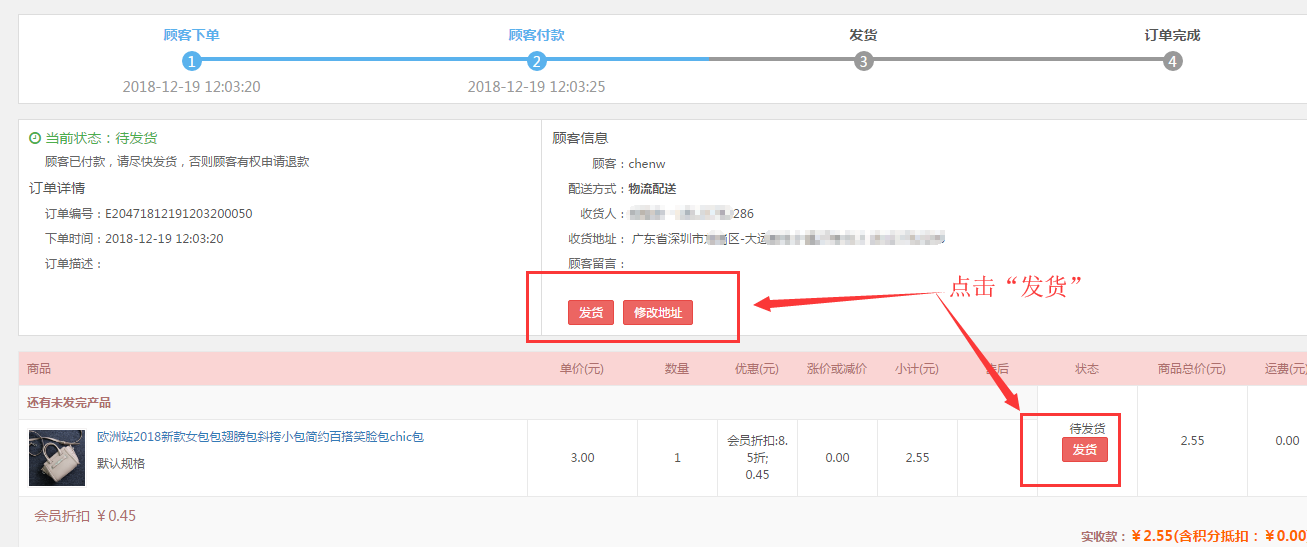The height and width of the screenshot is (547, 1307).
Task: Click the 订单完成 step label
Action: coord(1172,35)
